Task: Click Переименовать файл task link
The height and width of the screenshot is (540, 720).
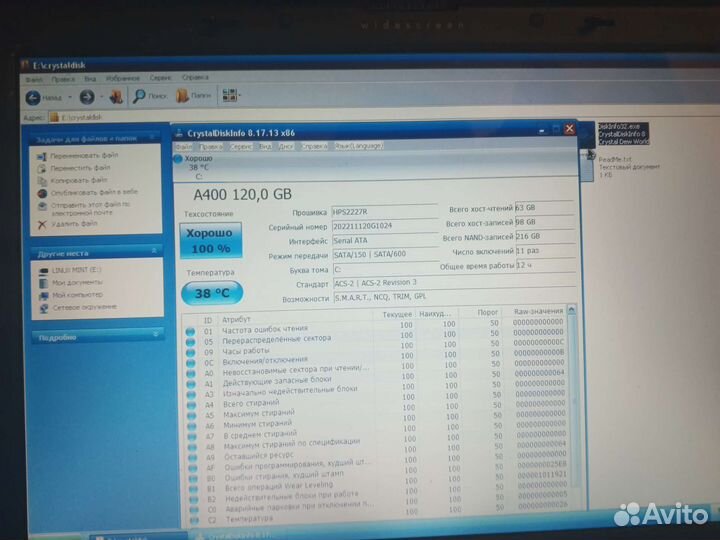Action: (x=84, y=156)
